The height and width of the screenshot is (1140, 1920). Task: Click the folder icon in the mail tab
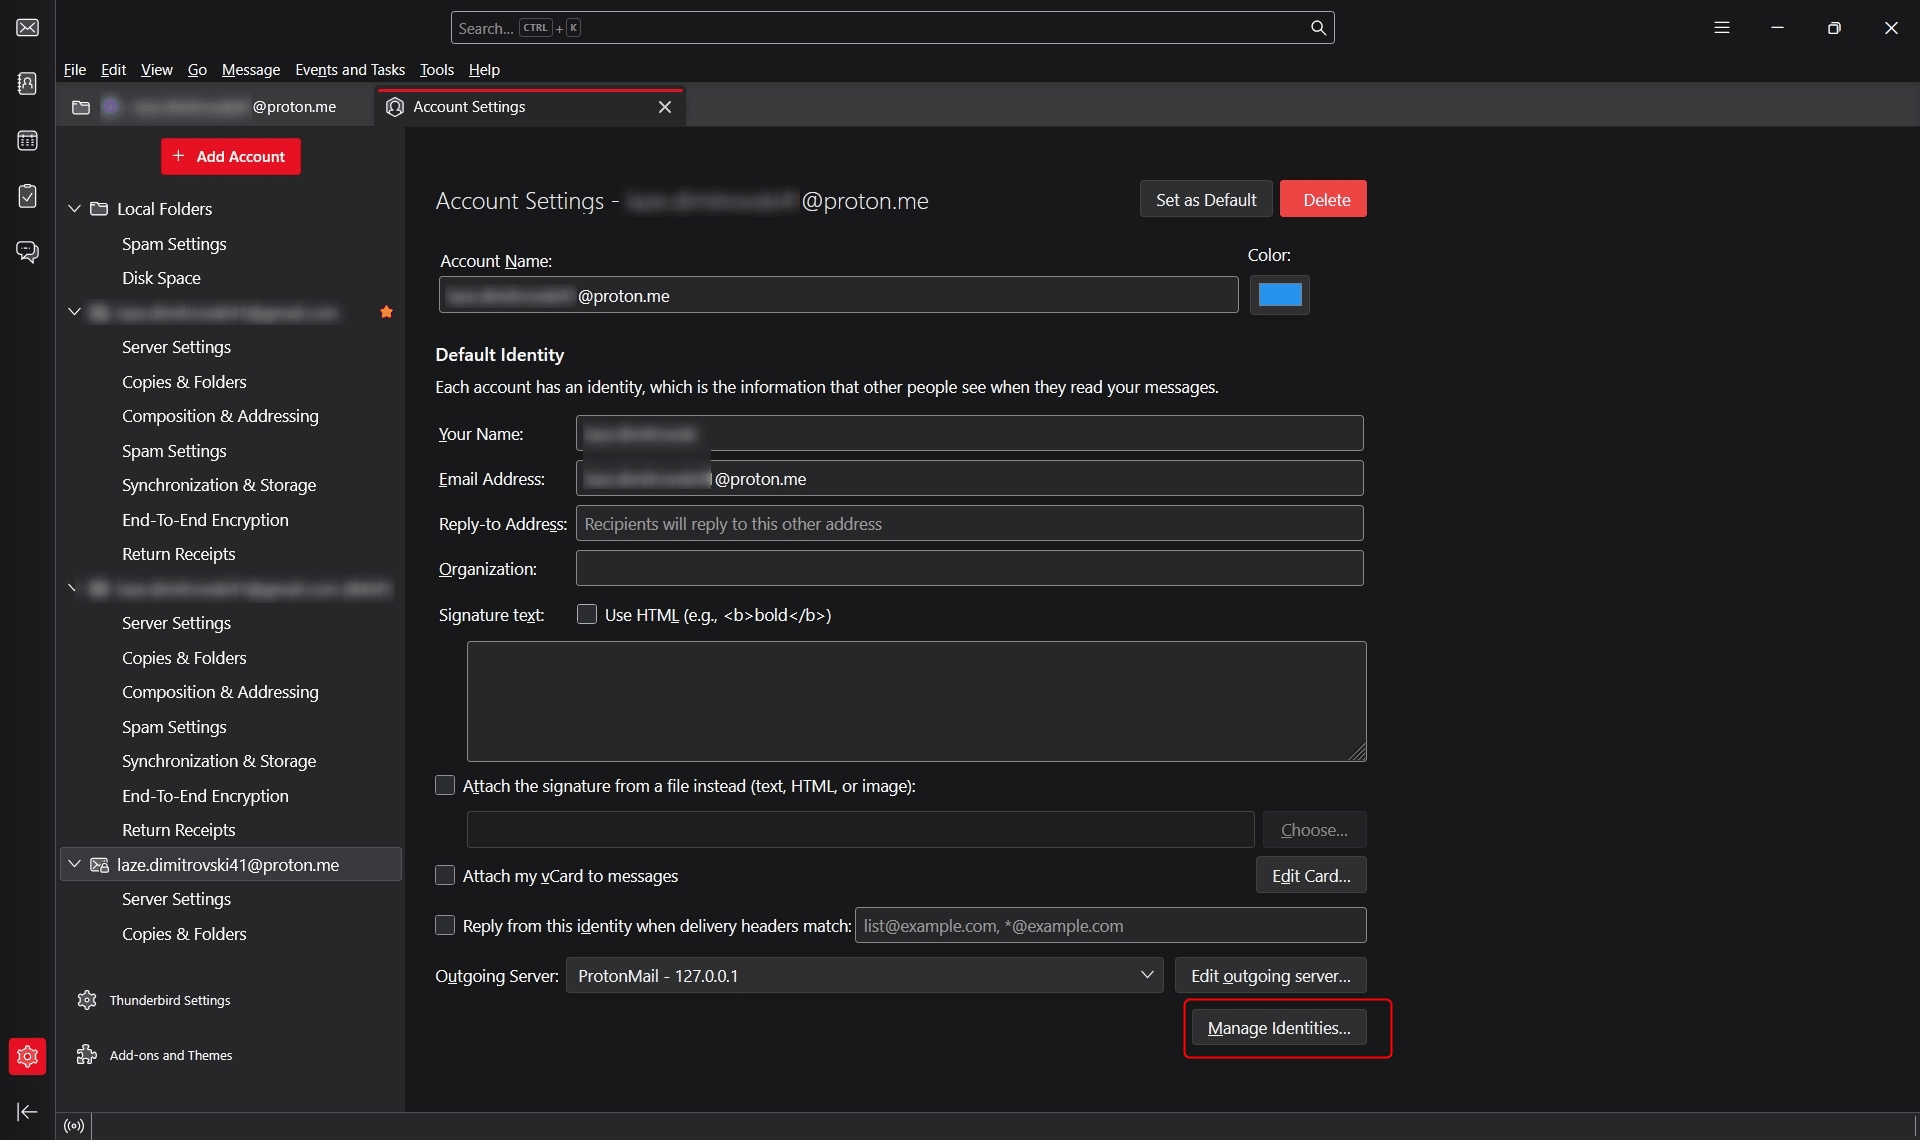tap(81, 107)
